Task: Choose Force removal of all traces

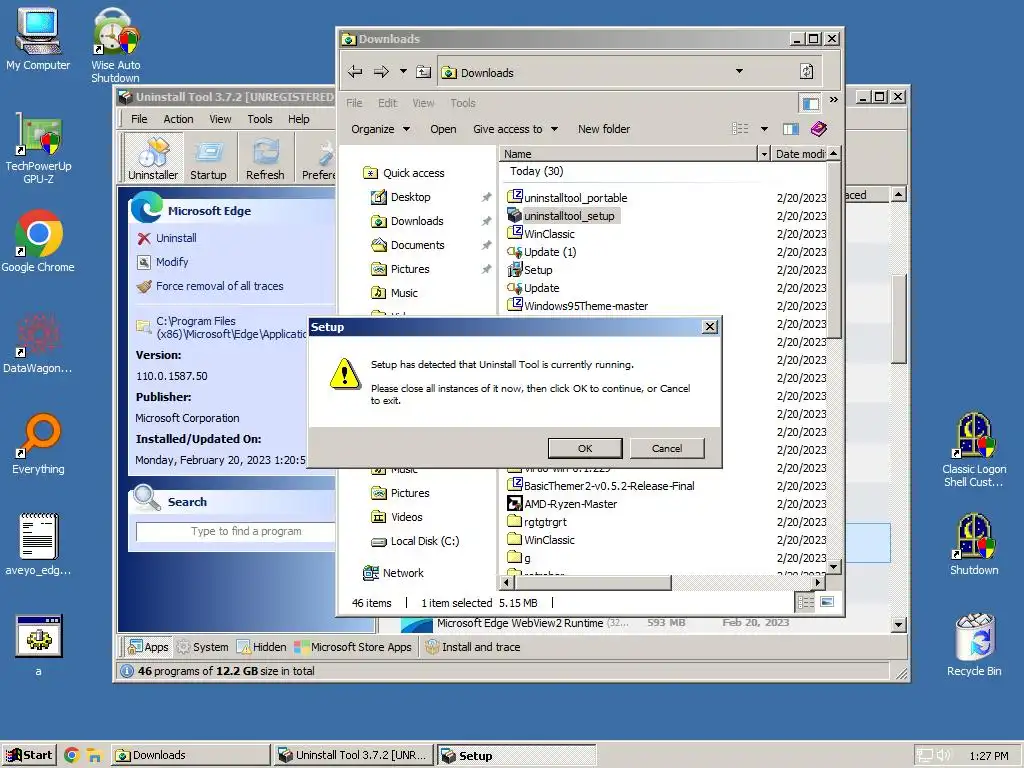Action: 210,286
